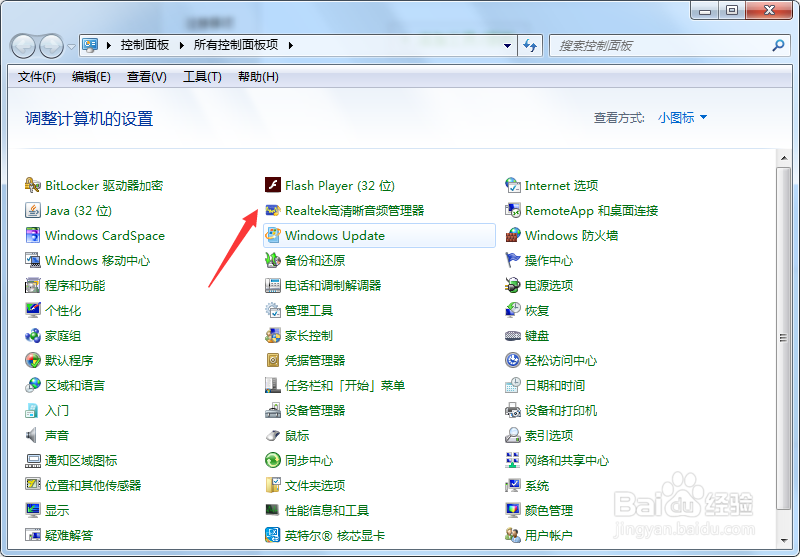Open the 工具(T) menu
800x557 pixels.
(x=203, y=77)
